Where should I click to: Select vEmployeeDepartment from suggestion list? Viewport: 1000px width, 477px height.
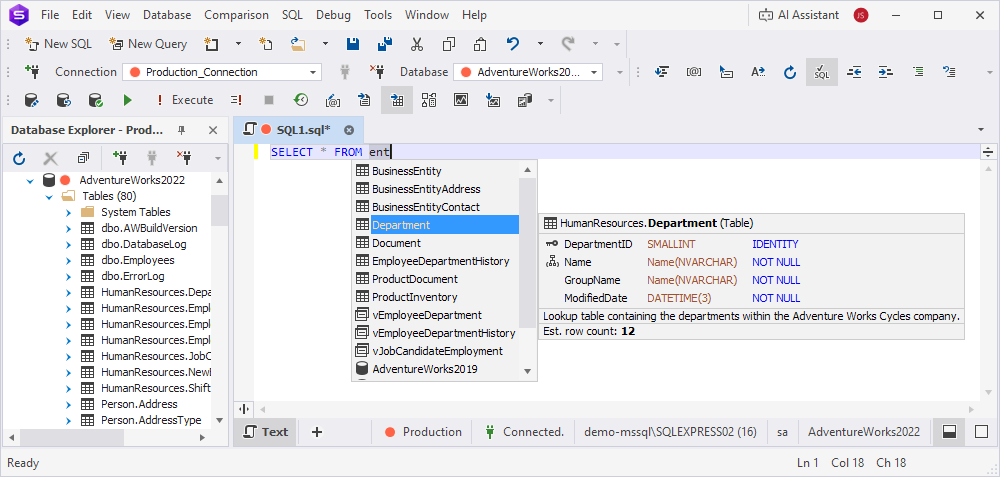426,315
